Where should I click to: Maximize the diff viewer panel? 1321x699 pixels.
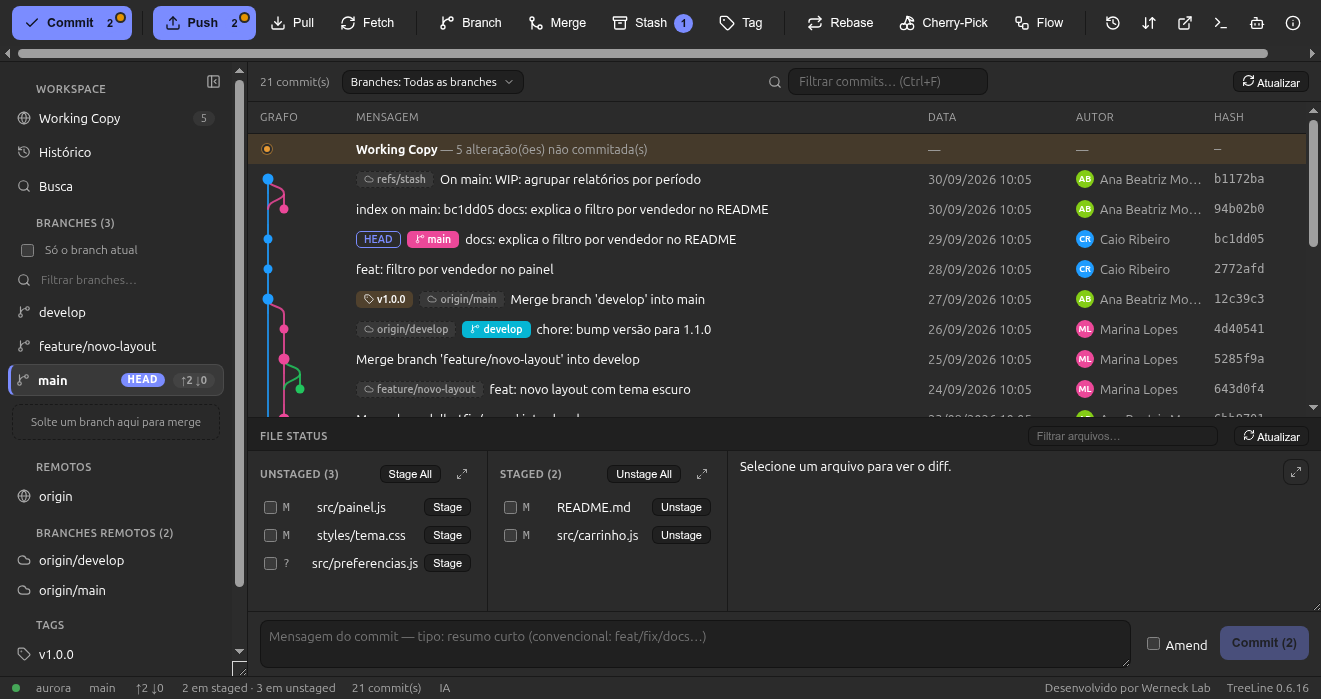point(1296,472)
